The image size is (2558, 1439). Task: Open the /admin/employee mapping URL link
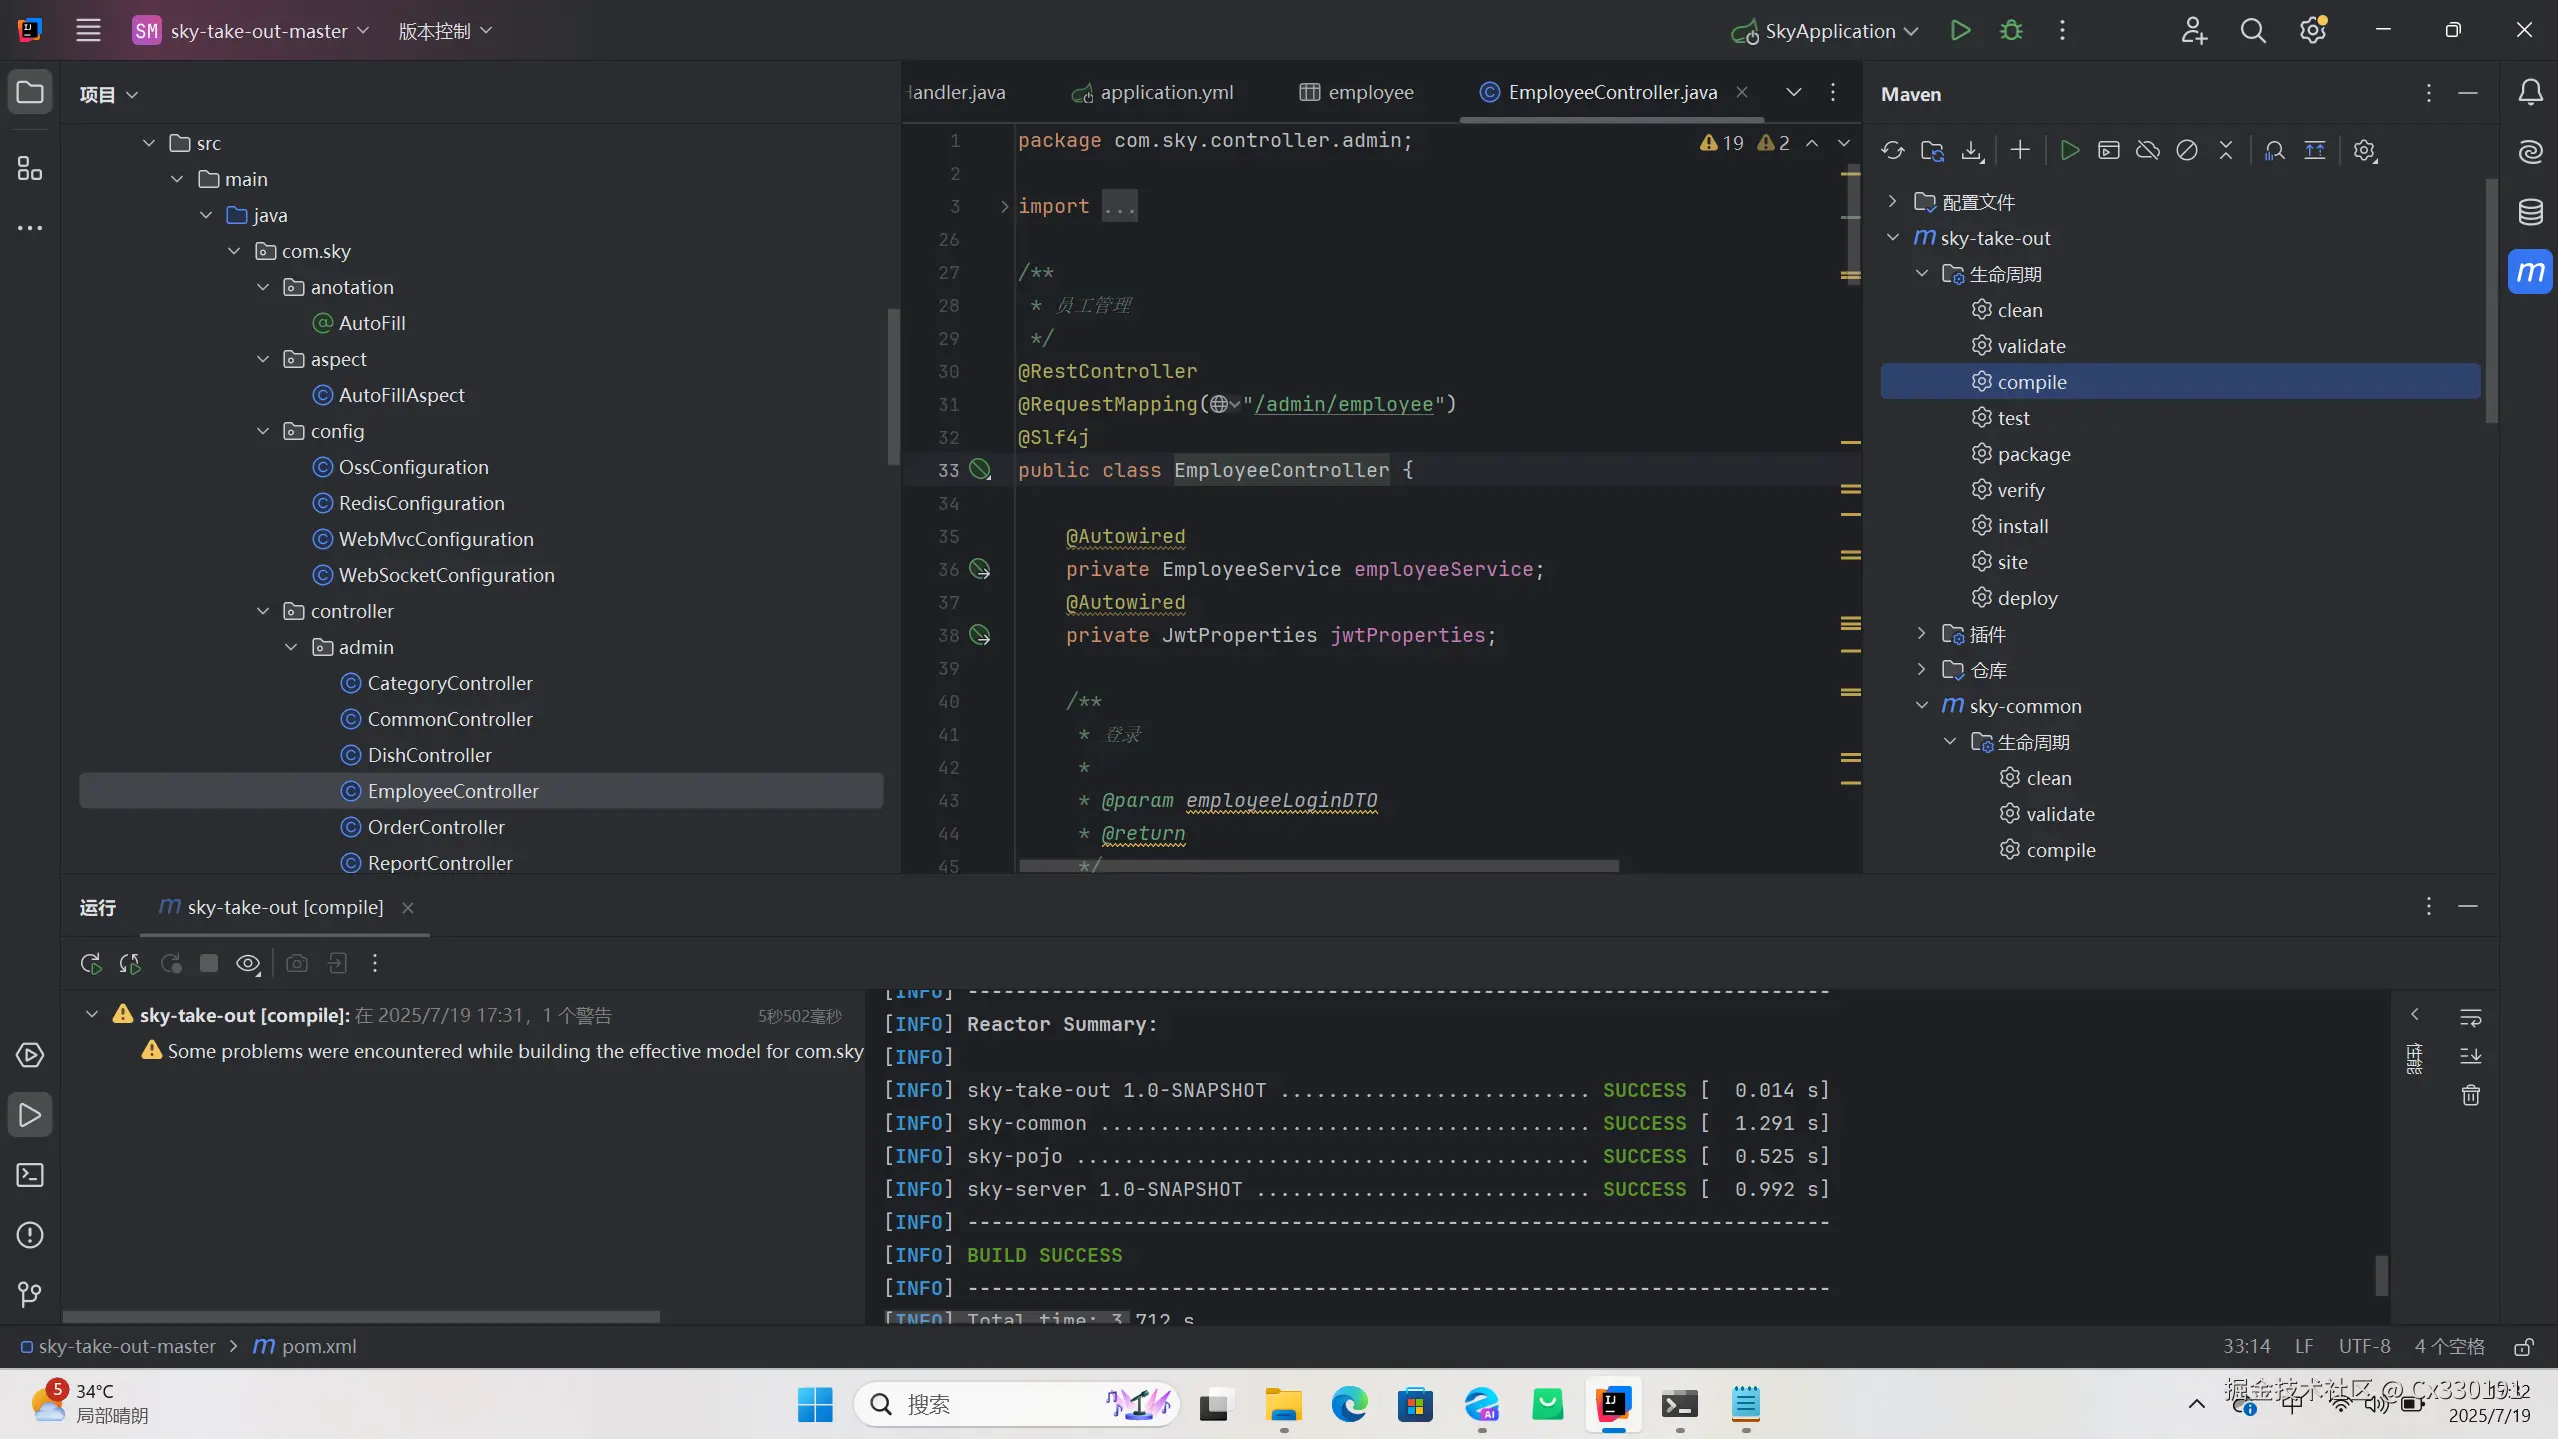pos(1343,404)
